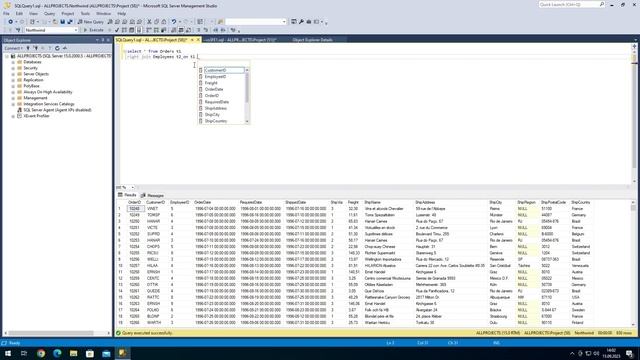
Task: Open Microsoft Edge from taskbar
Action: click(57, 353)
